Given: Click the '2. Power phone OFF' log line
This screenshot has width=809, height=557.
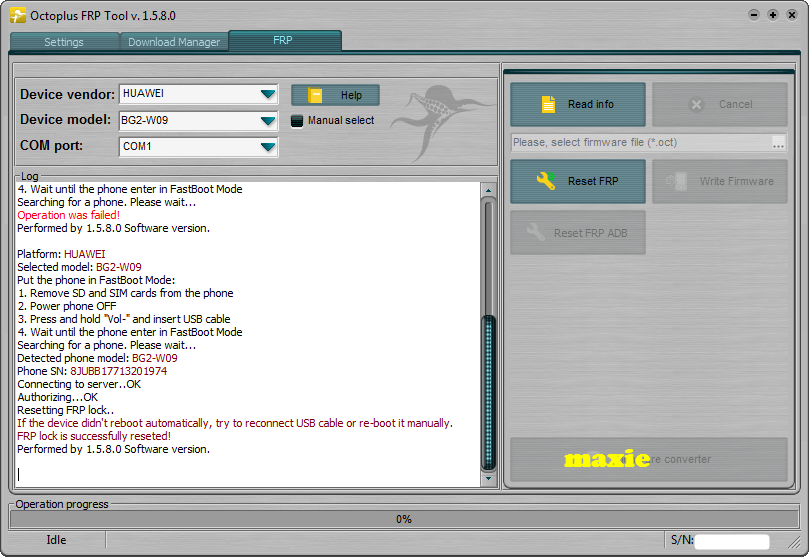Looking at the screenshot, I should click(x=67, y=306).
